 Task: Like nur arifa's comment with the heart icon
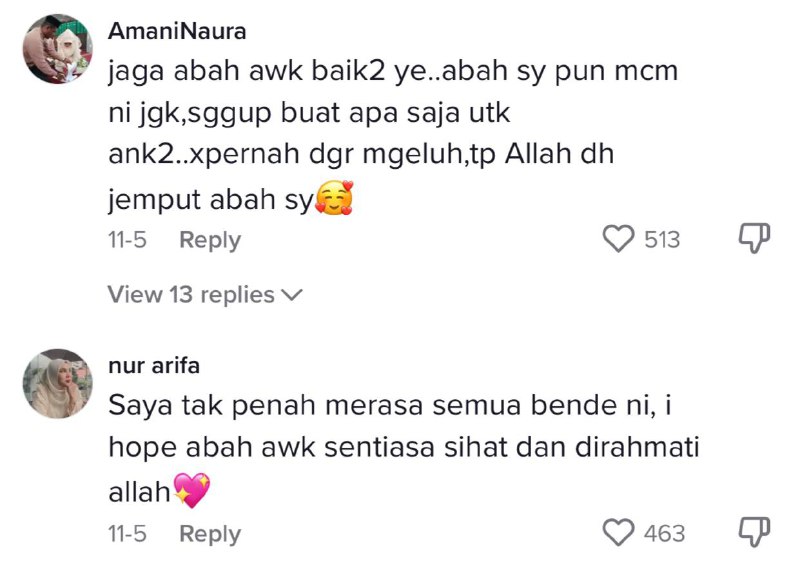point(618,532)
